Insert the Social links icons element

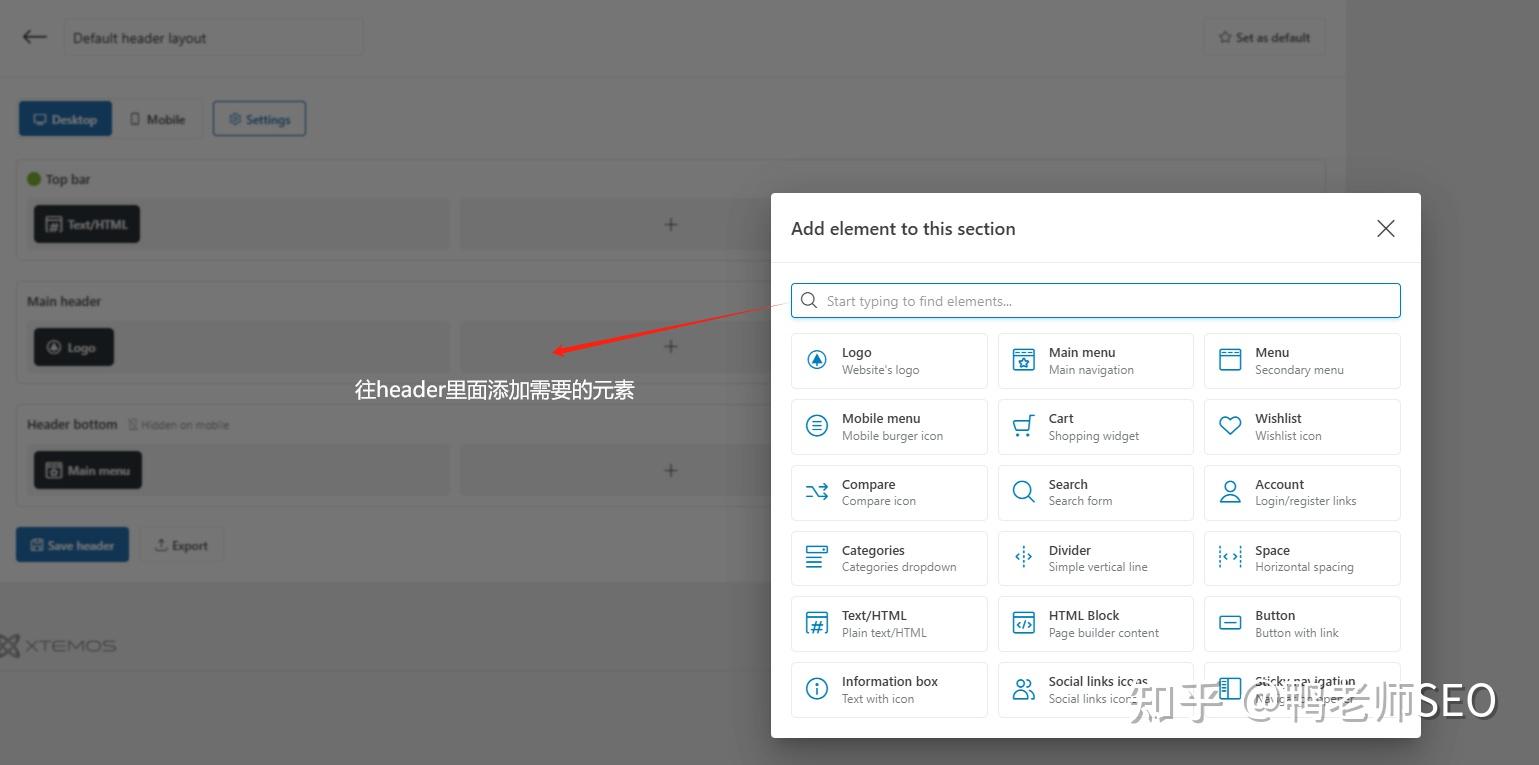[1095, 689]
